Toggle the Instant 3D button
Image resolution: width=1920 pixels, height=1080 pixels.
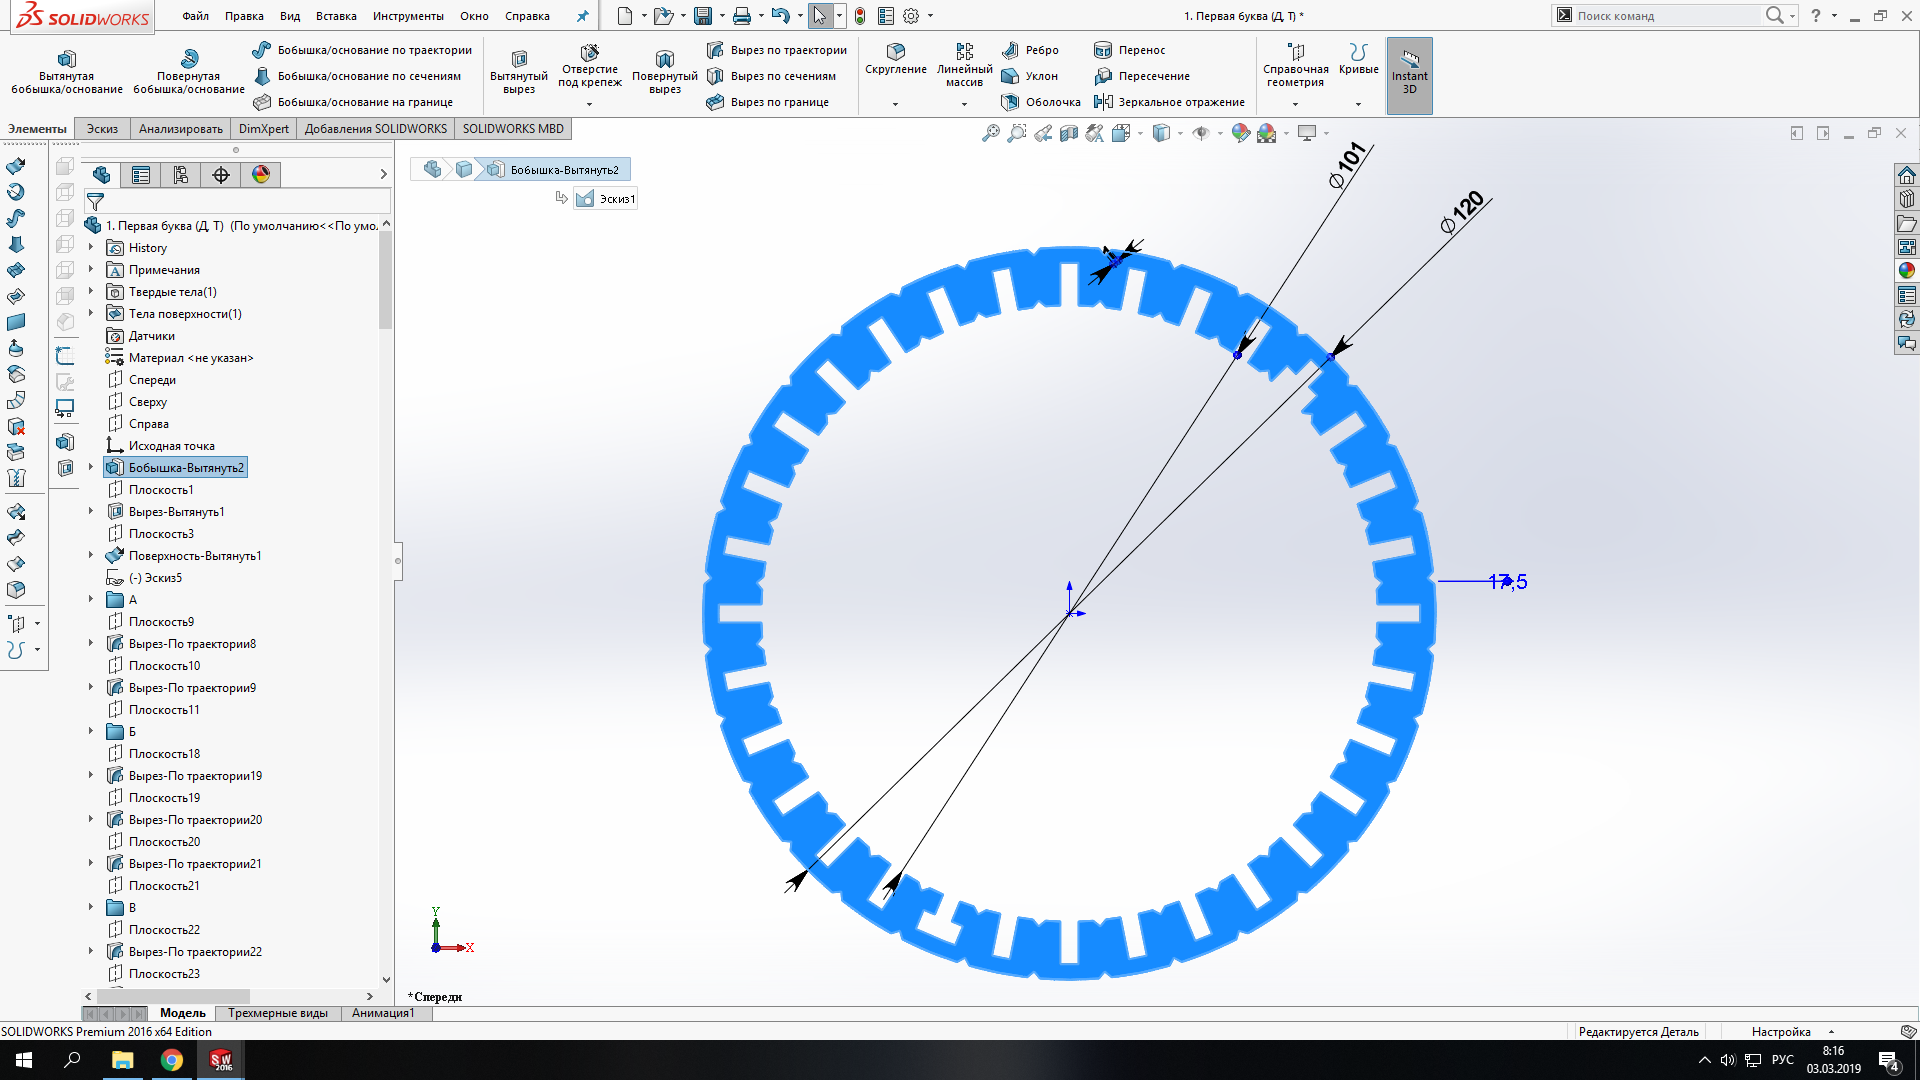[x=1409, y=75]
